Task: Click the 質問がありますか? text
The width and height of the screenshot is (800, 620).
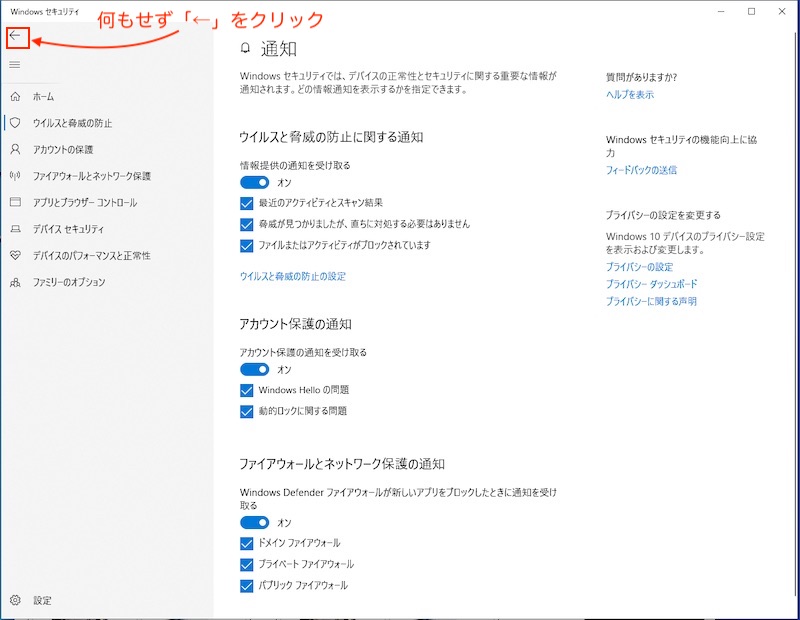Action: point(641,77)
